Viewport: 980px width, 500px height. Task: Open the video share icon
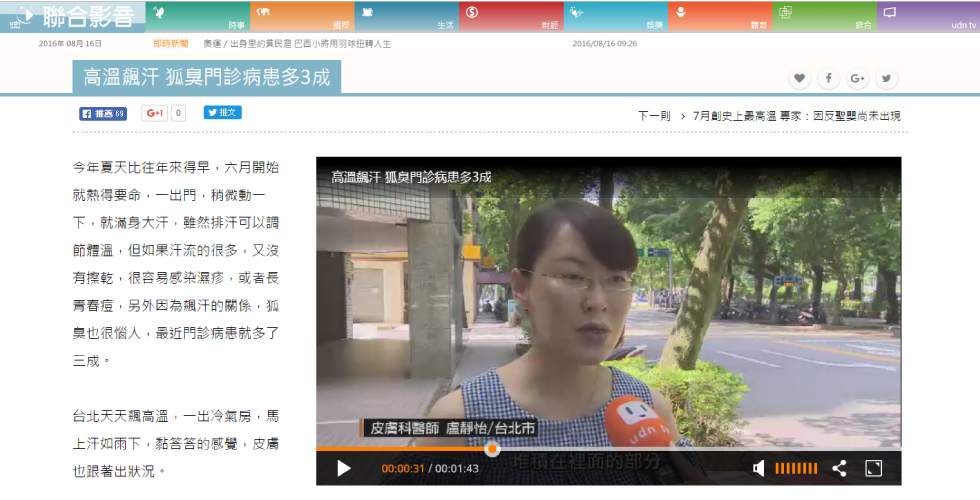[839, 468]
